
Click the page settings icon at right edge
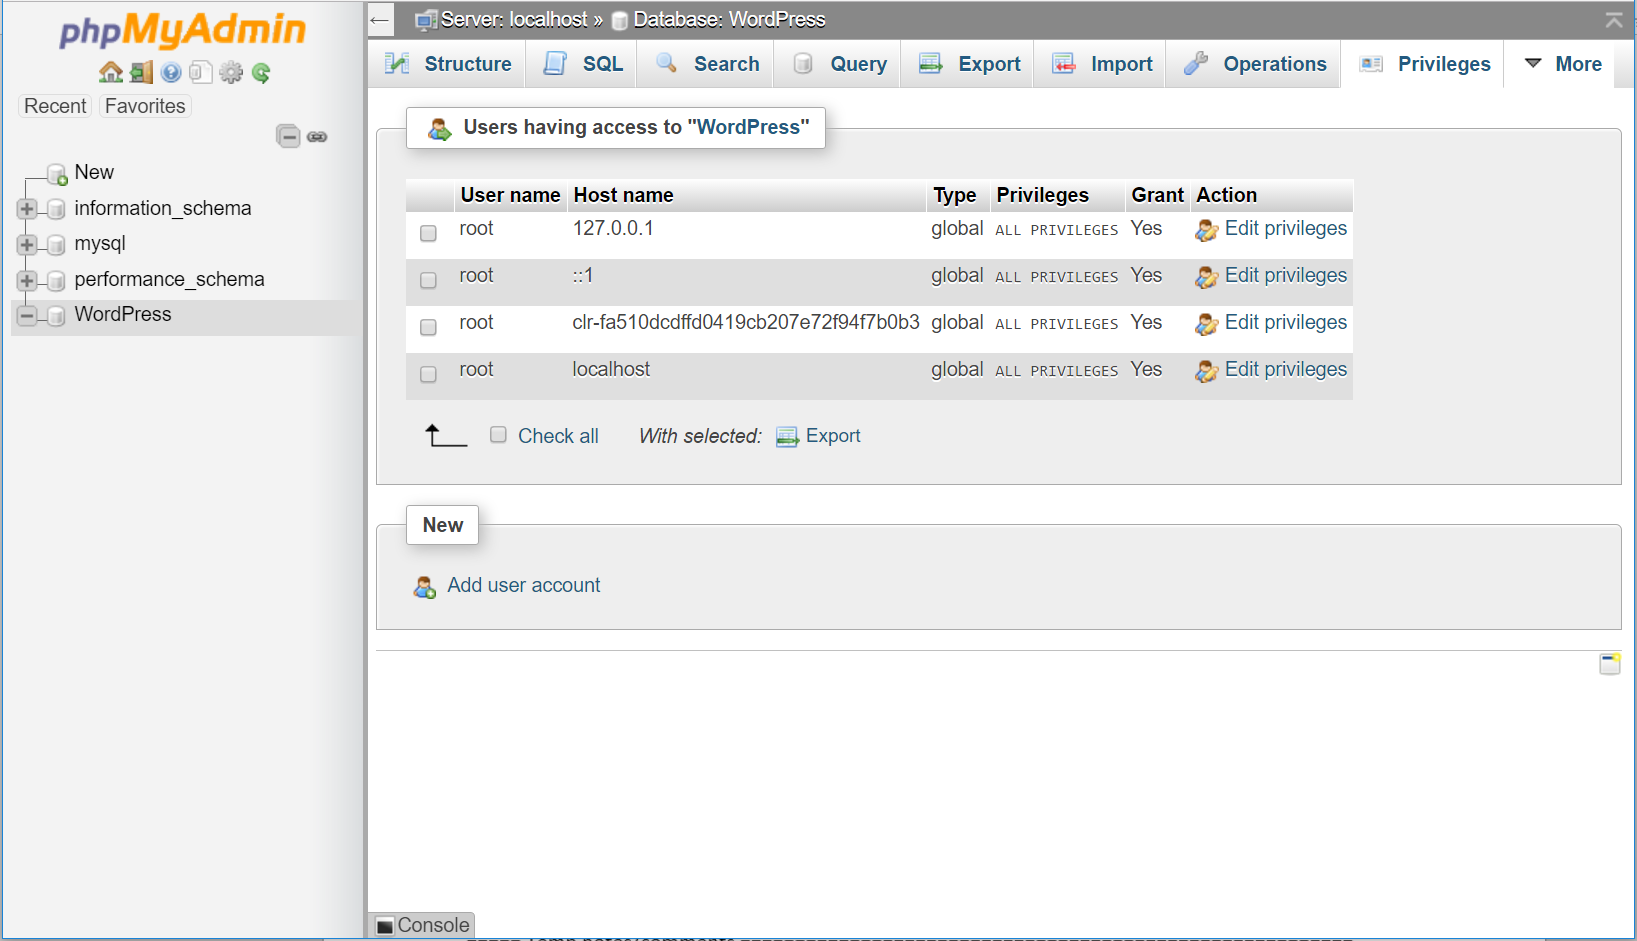point(1610,663)
